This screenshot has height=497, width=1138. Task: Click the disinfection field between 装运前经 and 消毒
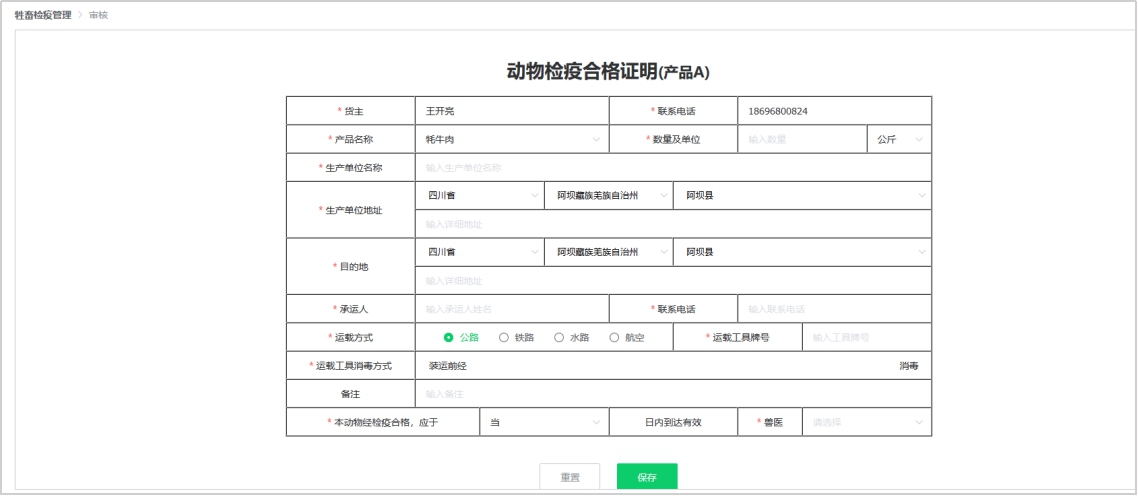[x=682, y=366]
